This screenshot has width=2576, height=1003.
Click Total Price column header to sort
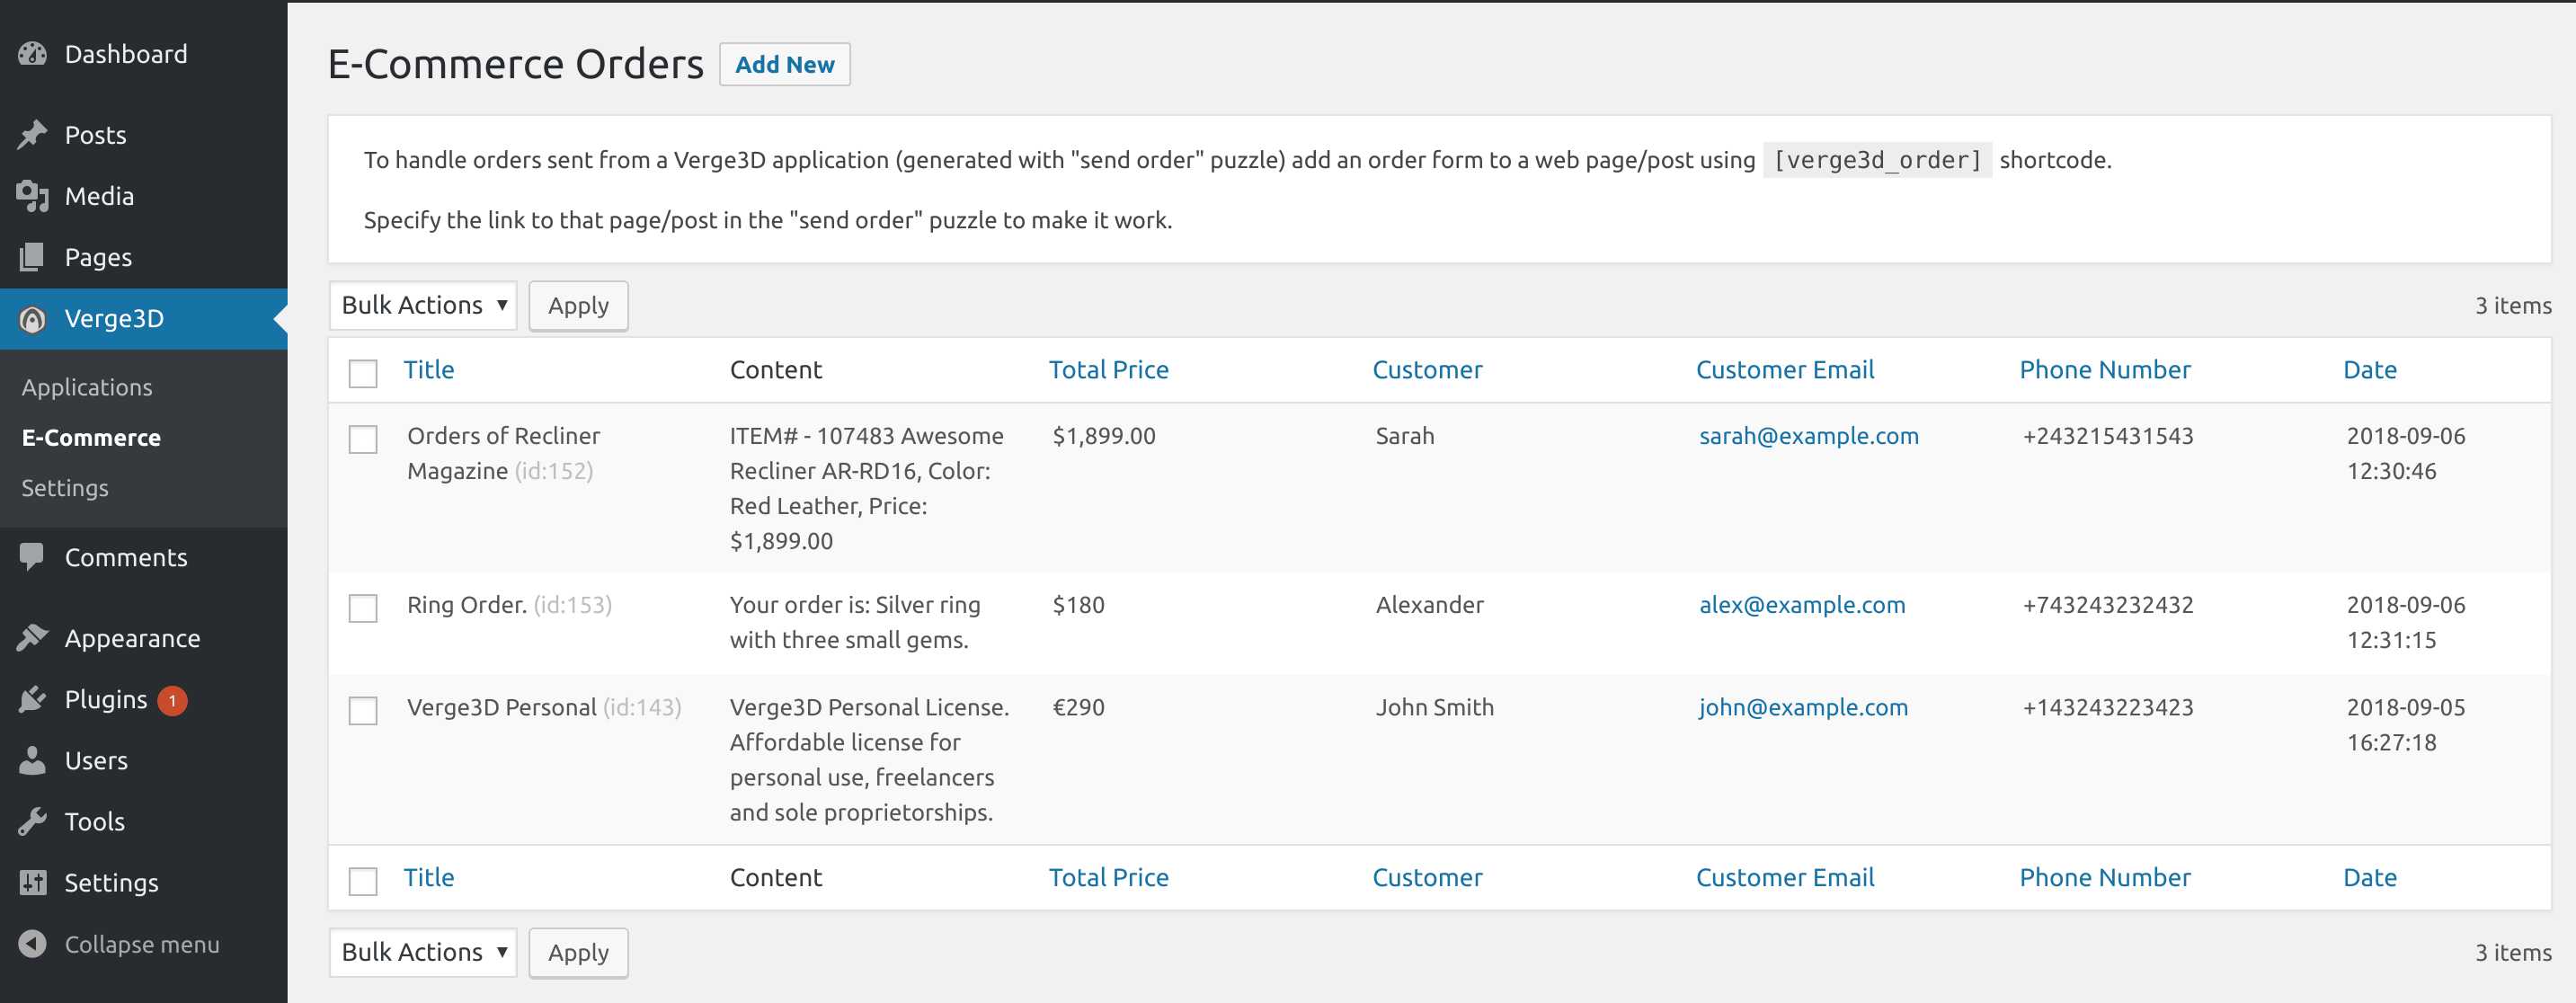point(1107,368)
